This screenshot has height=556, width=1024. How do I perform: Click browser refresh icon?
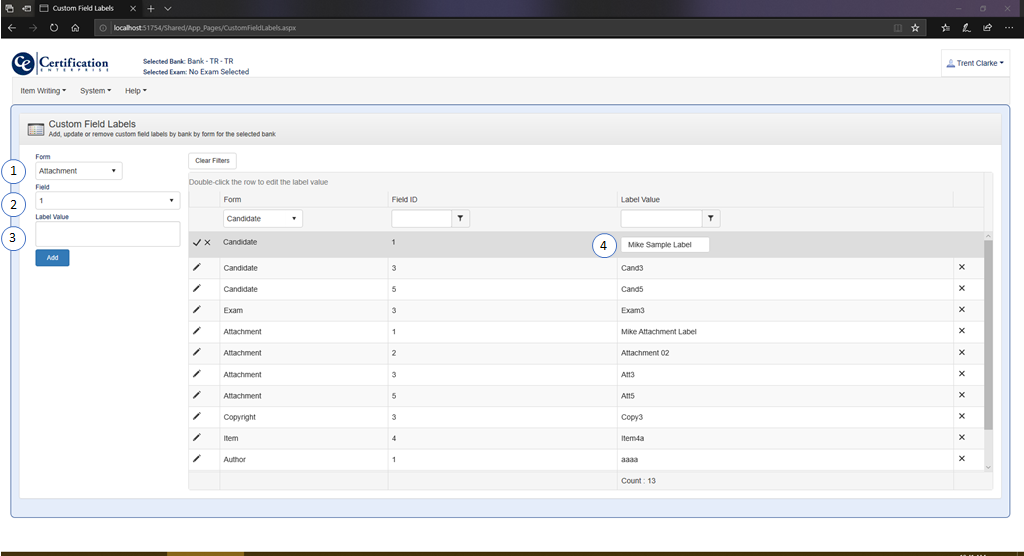coord(54,28)
